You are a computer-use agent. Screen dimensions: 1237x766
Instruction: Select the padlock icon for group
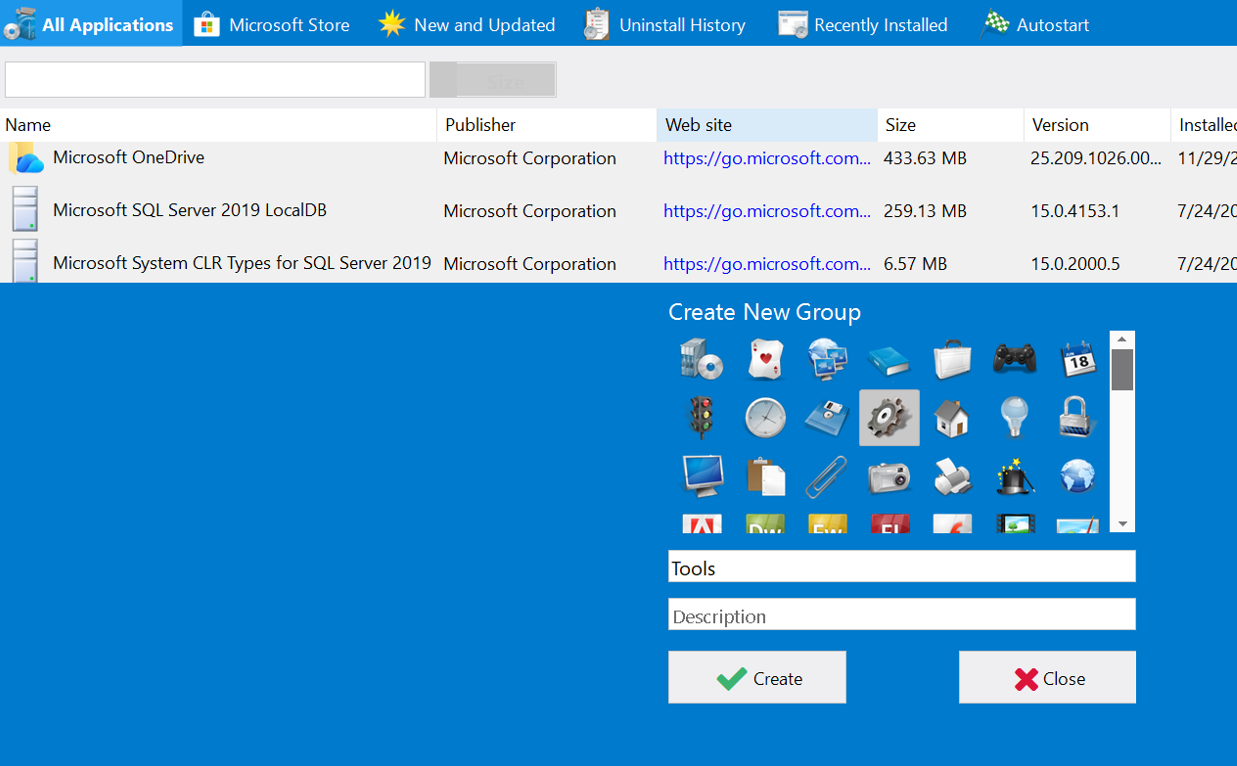click(x=1077, y=417)
